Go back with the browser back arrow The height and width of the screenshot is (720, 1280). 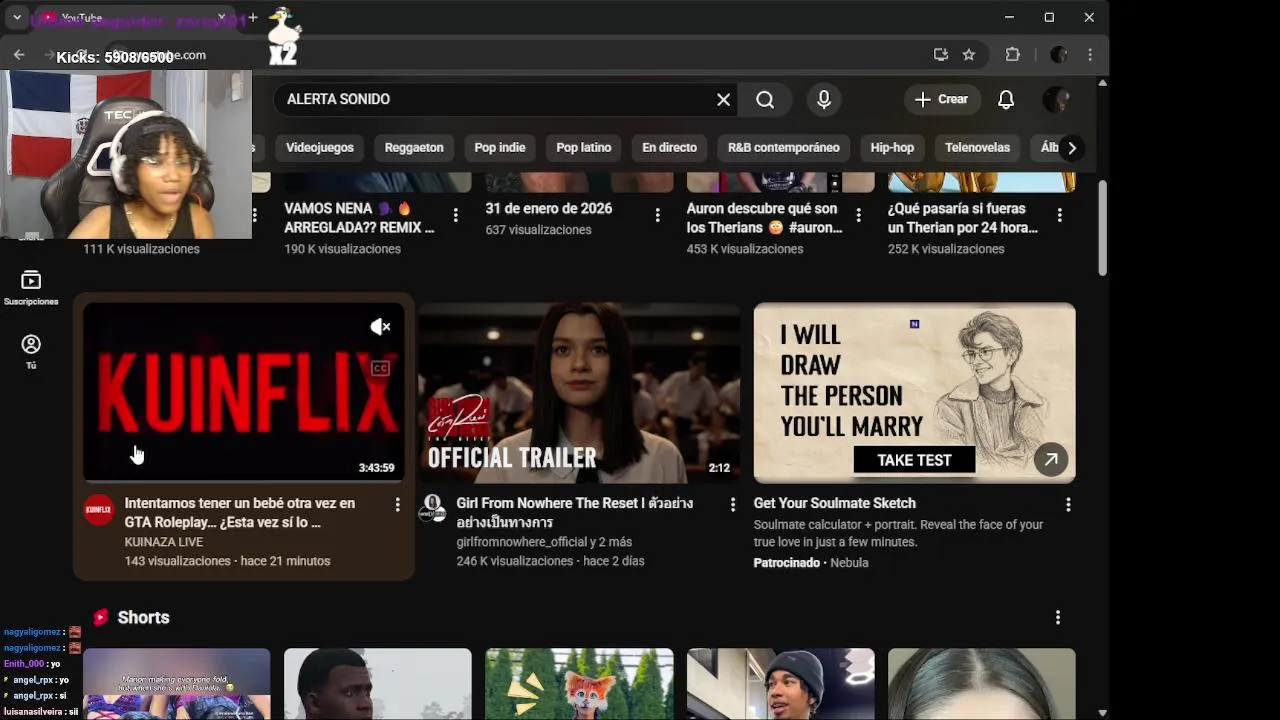[19, 55]
